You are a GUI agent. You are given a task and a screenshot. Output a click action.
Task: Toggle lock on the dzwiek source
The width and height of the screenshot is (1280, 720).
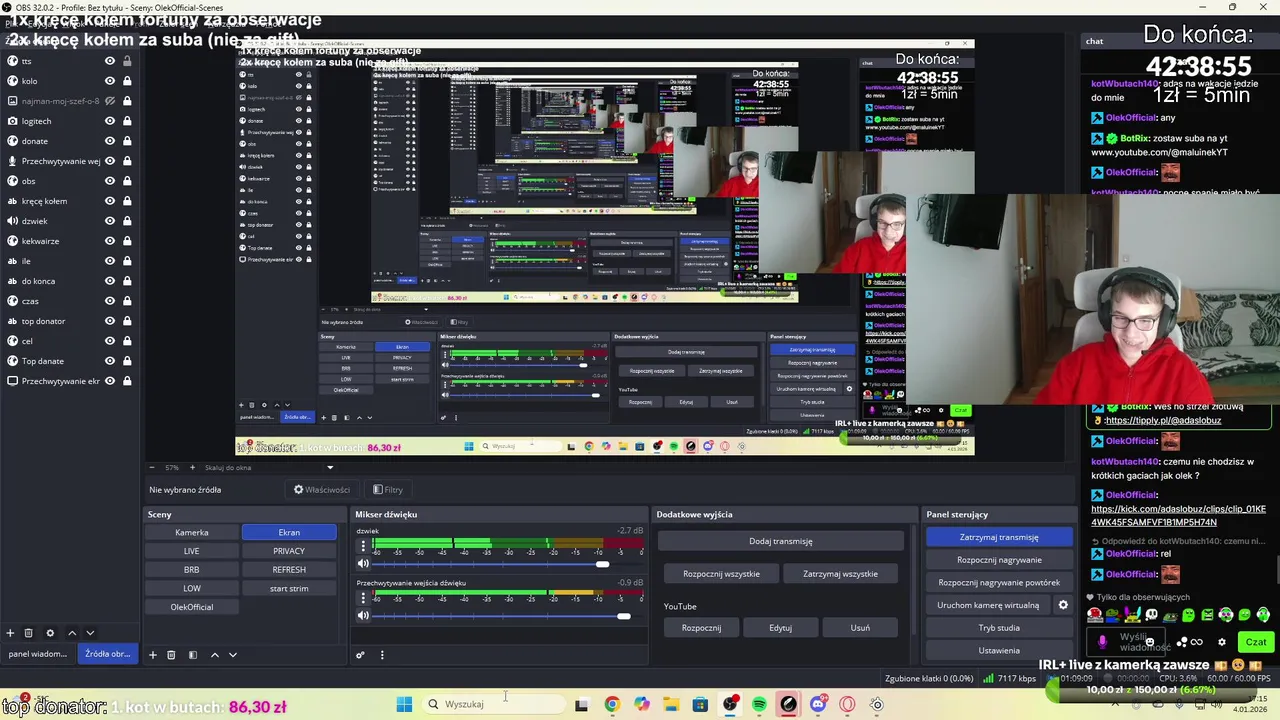point(127,221)
